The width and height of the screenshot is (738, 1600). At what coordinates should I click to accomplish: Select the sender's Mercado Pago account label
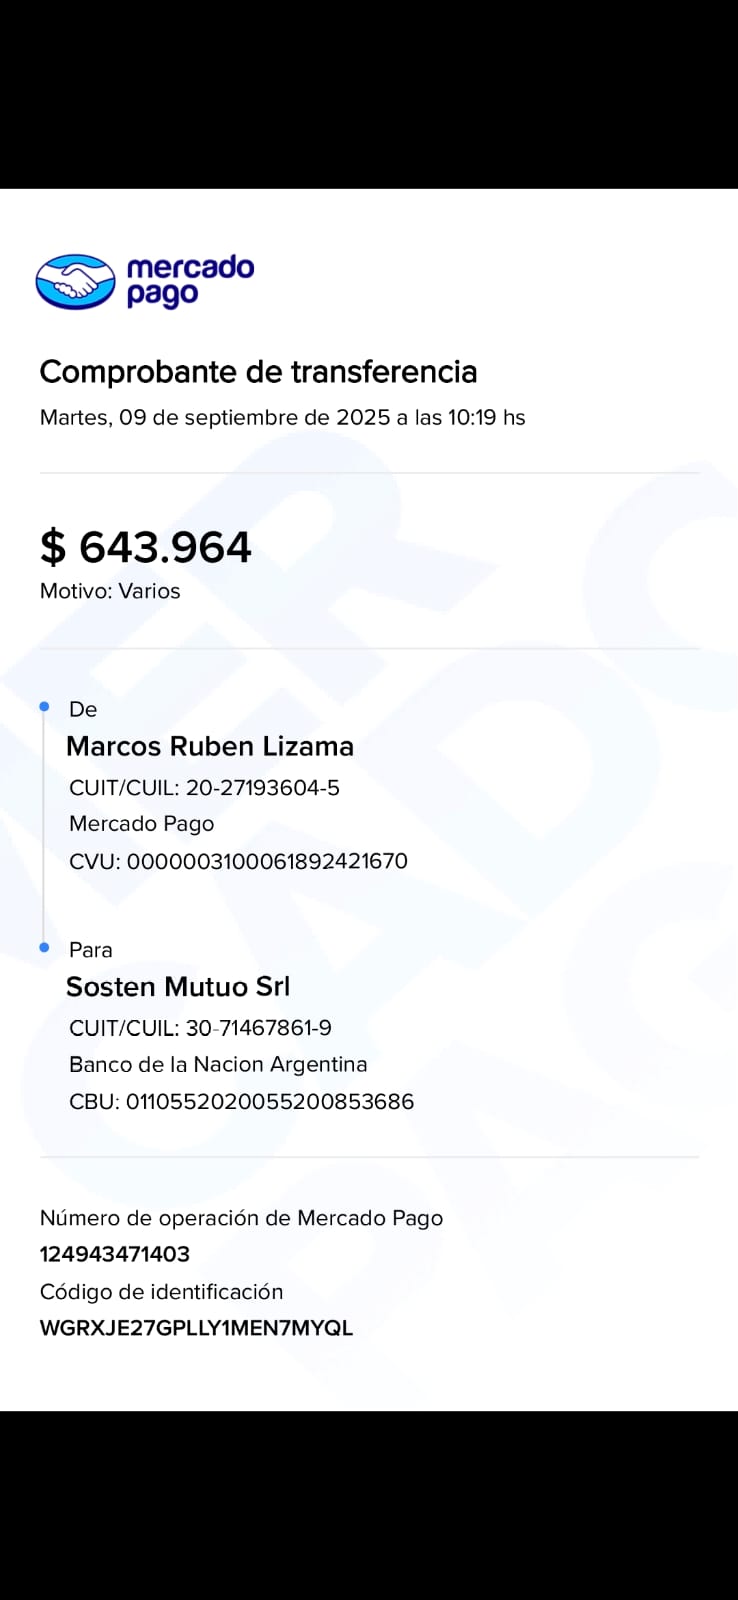[141, 824]
